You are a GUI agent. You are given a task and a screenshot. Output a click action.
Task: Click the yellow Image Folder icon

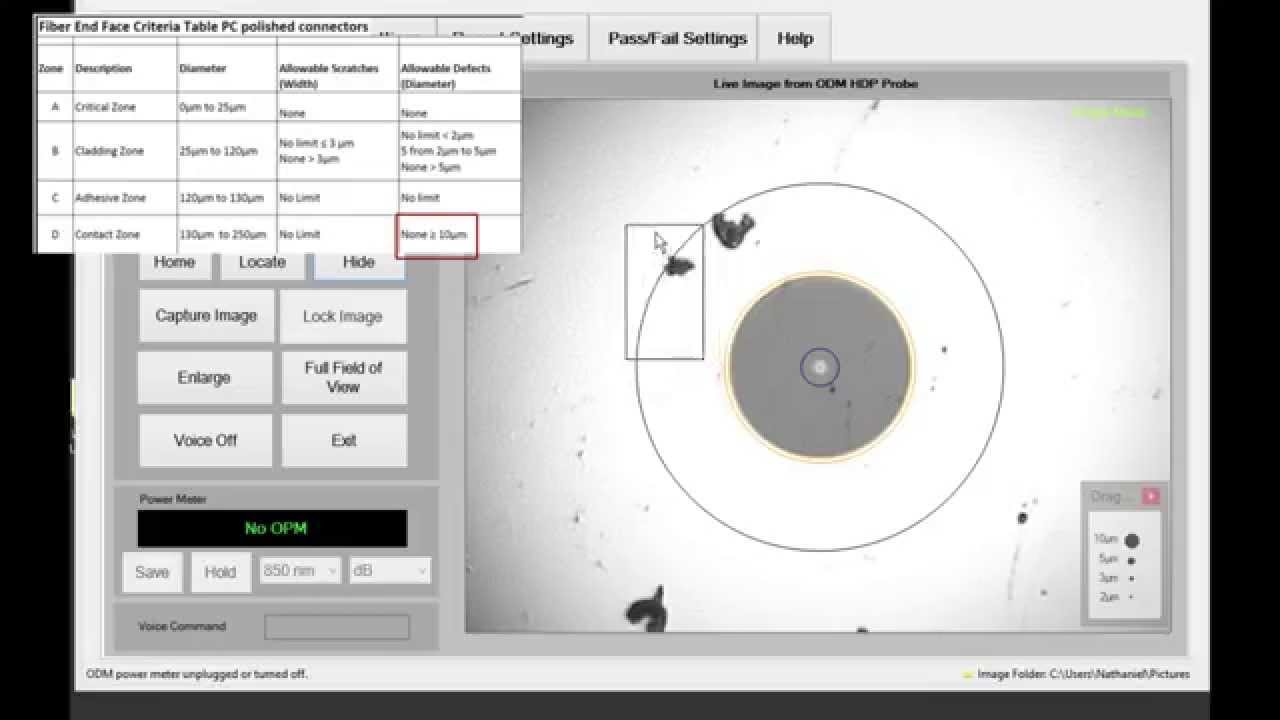[967, 675]
